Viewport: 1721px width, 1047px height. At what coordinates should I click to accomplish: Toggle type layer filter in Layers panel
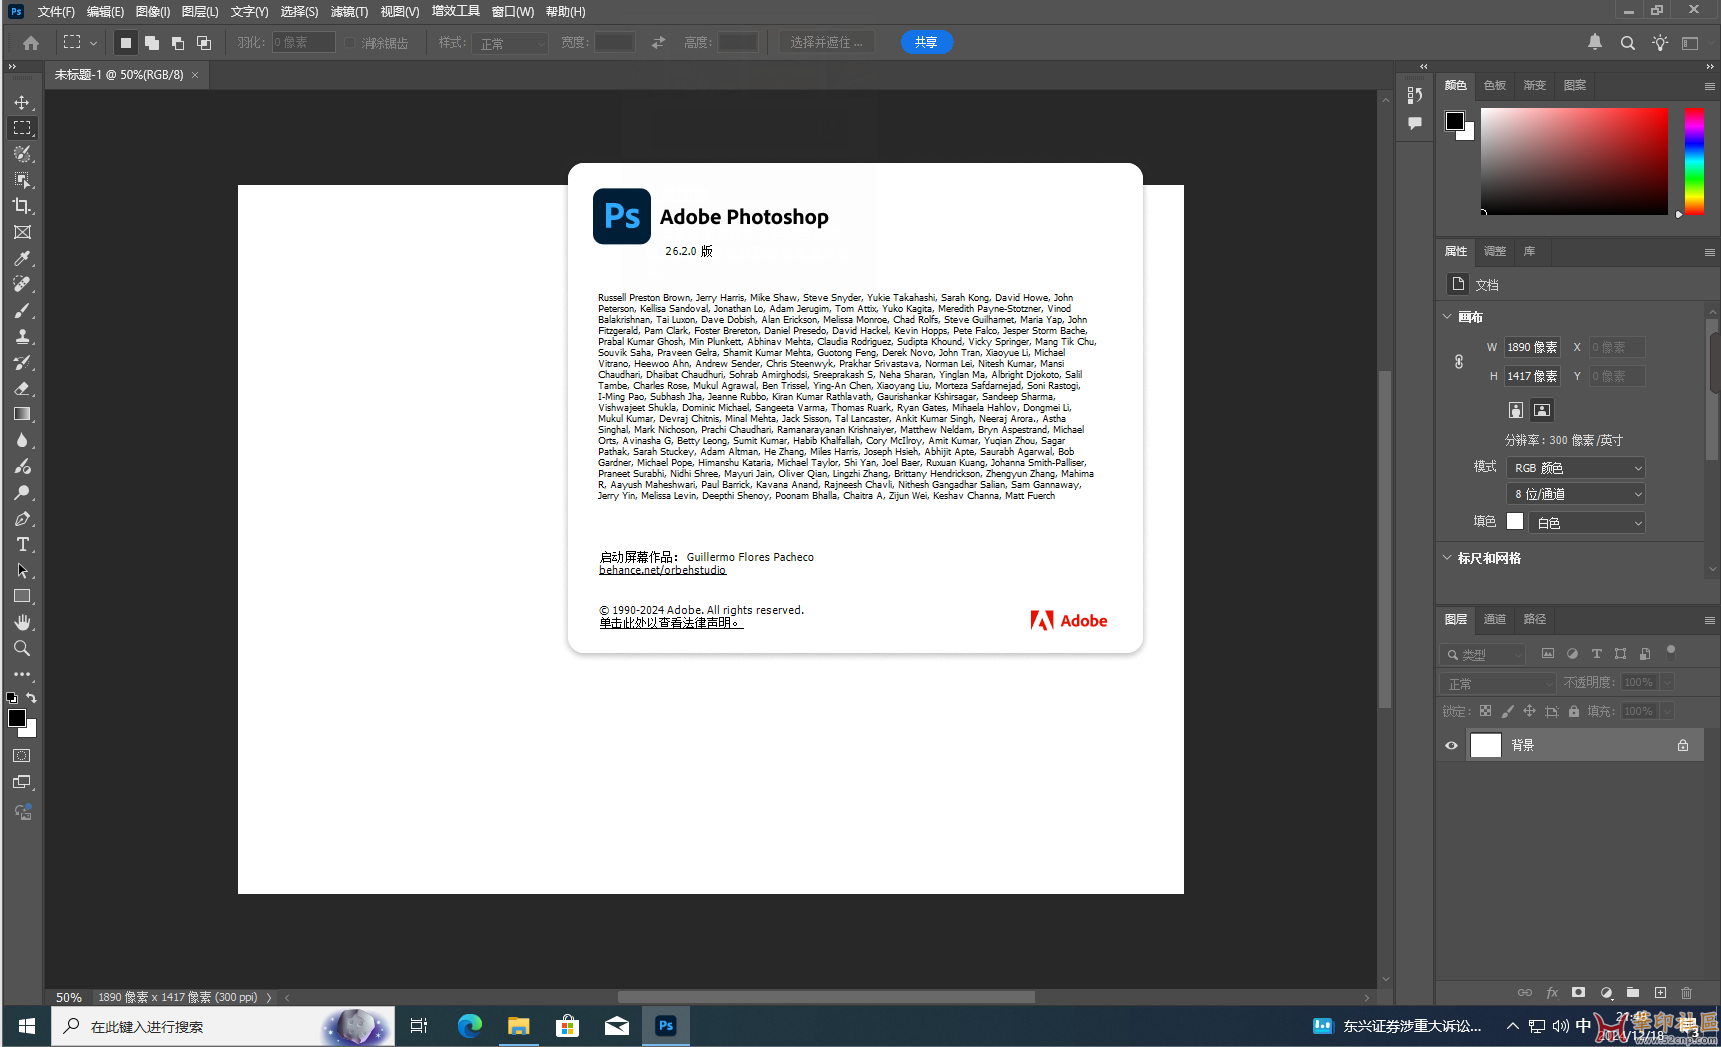[1596, 654]
